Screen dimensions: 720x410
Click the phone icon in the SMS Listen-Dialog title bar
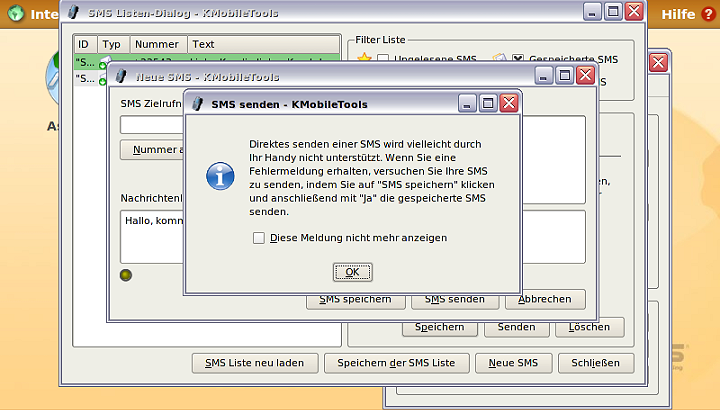click(x=73, y=12)
